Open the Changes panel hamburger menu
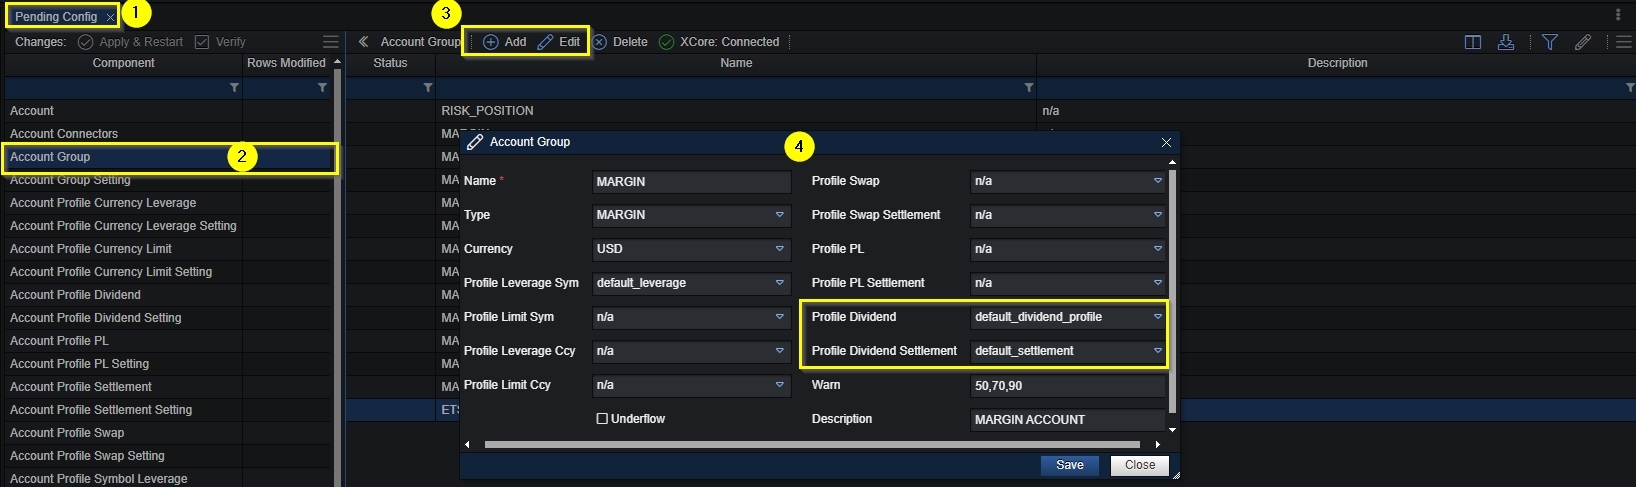 pyautogui.click(x=331, y=42)
